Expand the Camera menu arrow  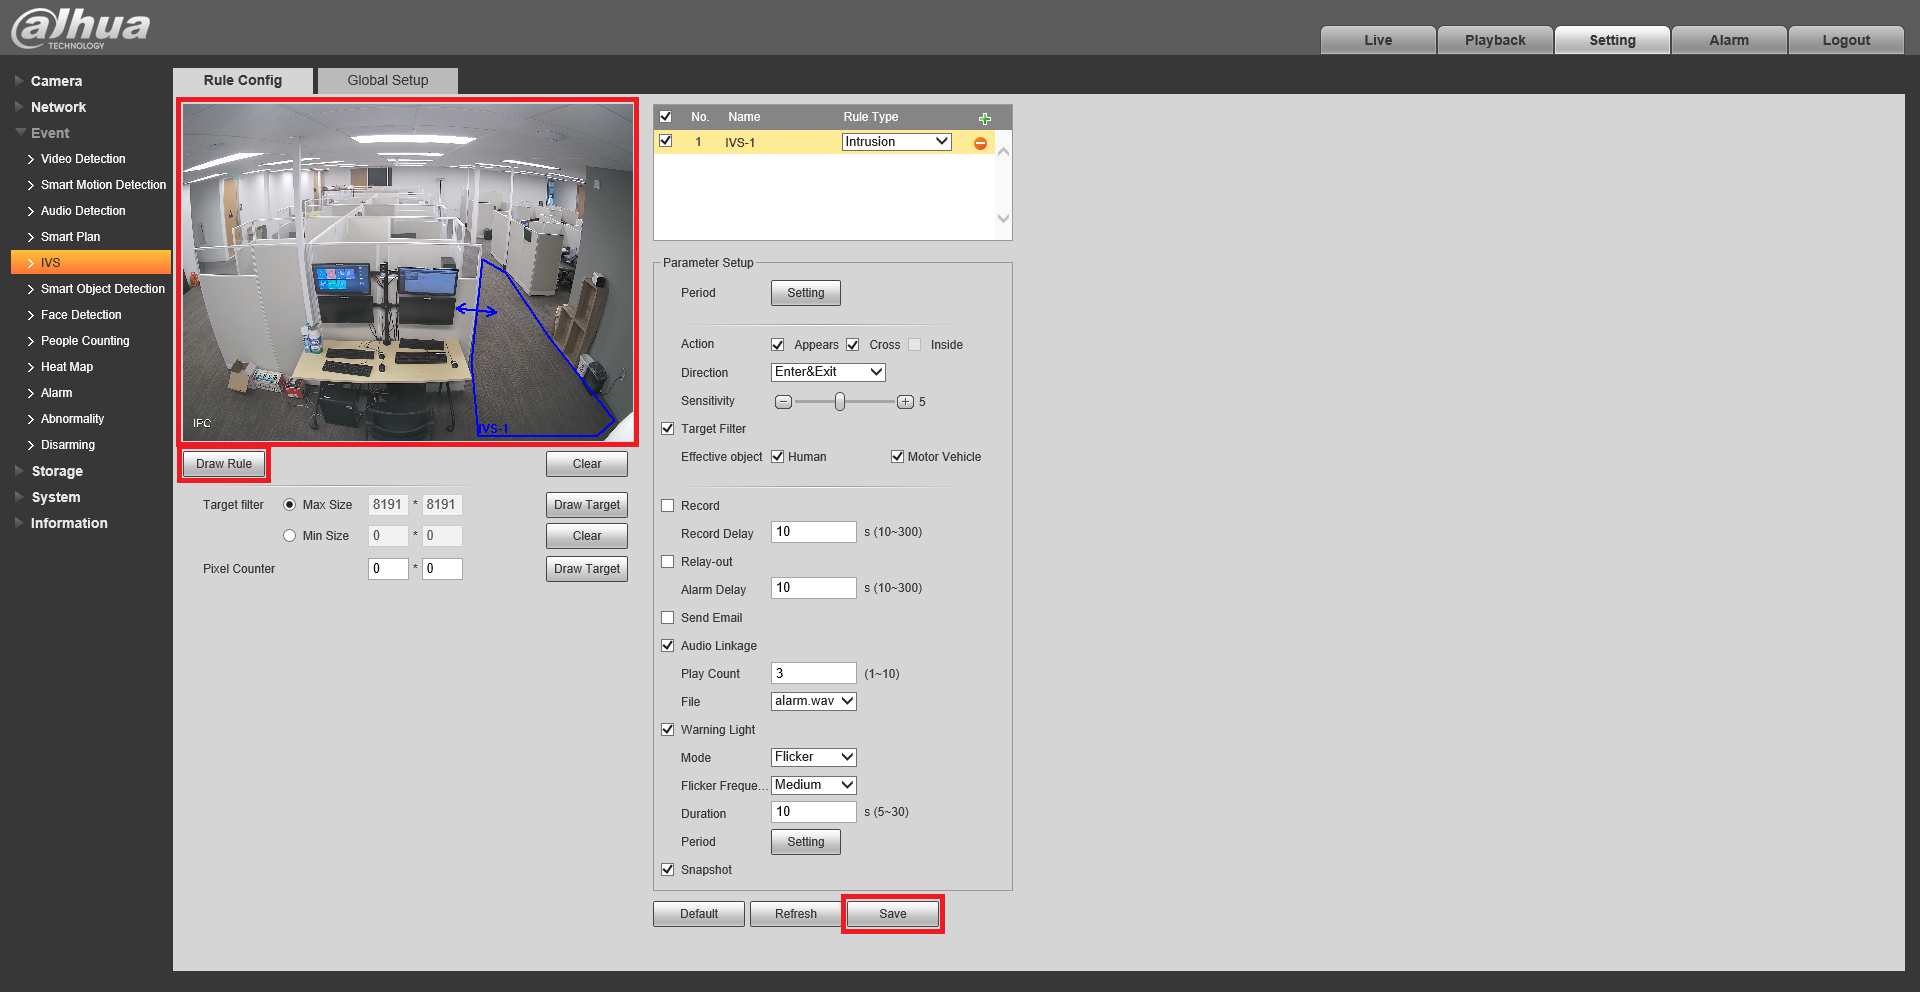pyautogui.click(x=19, y=81)
